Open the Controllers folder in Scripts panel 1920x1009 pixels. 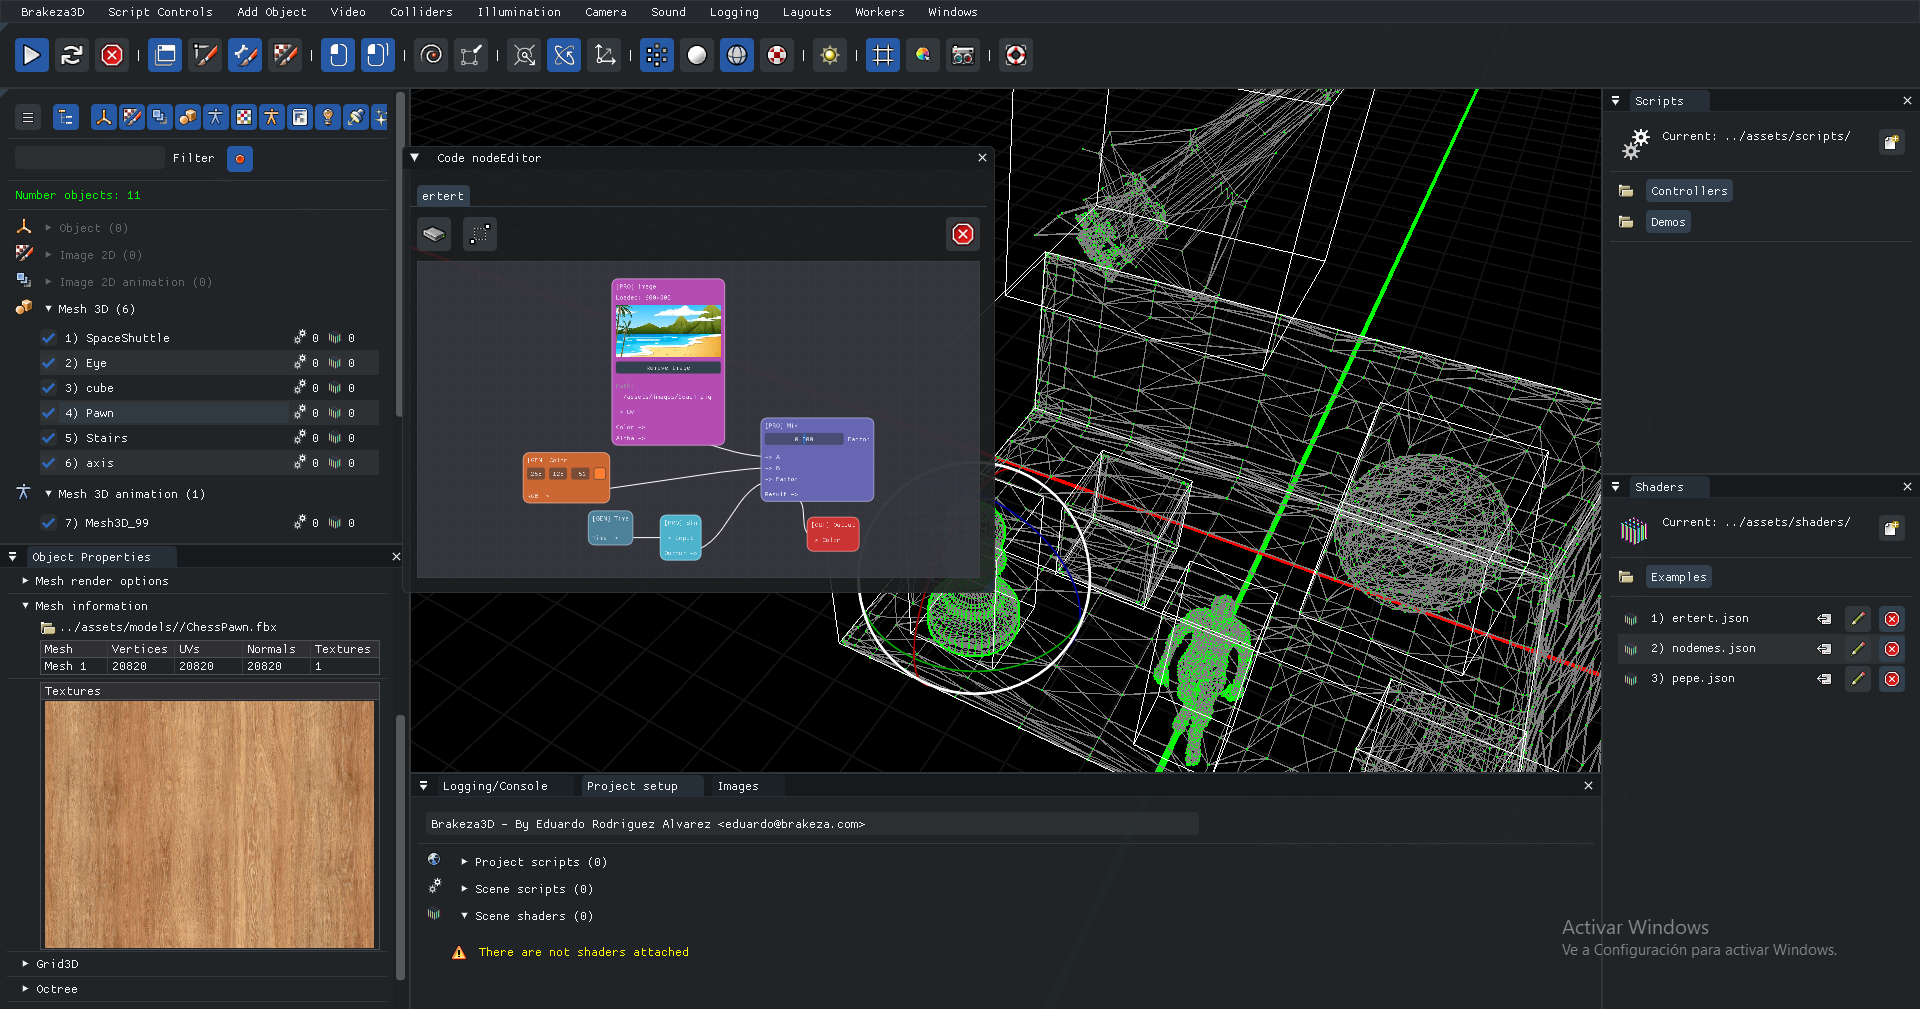tap(1688, 190)
